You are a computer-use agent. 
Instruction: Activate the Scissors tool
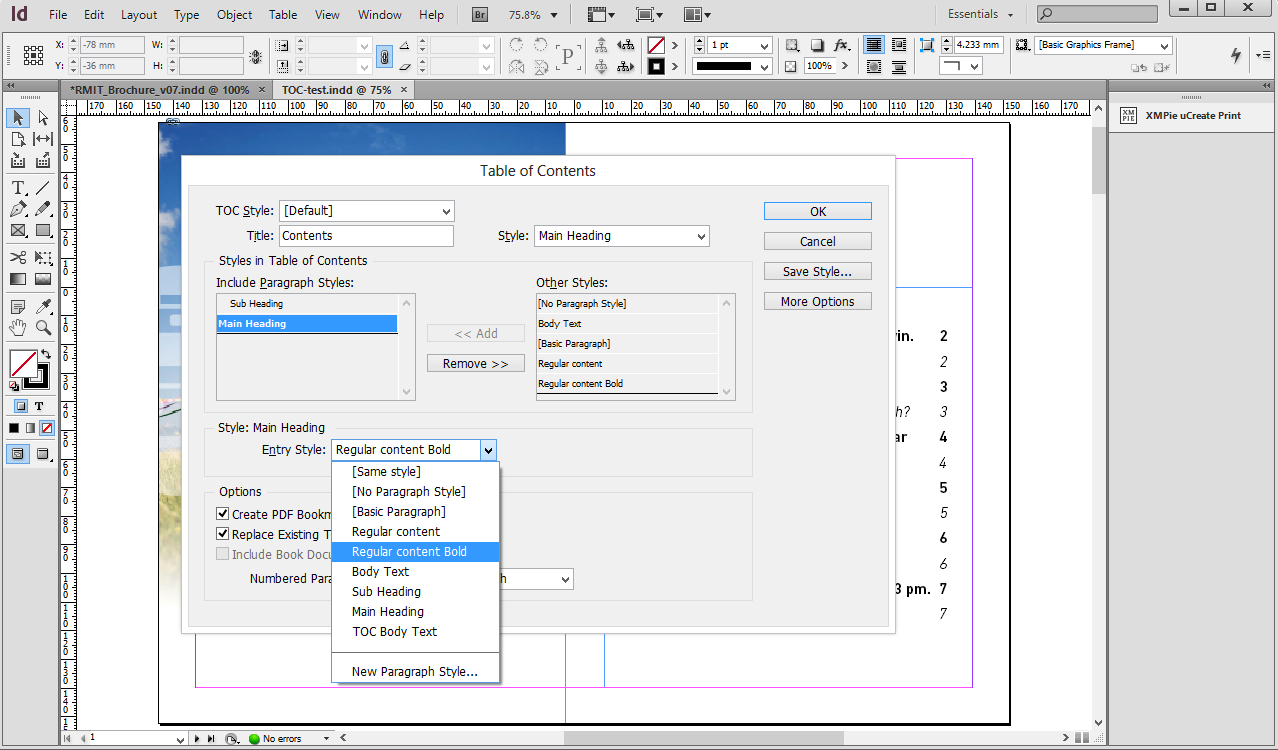pyautogui.click(x=18, y=259)
